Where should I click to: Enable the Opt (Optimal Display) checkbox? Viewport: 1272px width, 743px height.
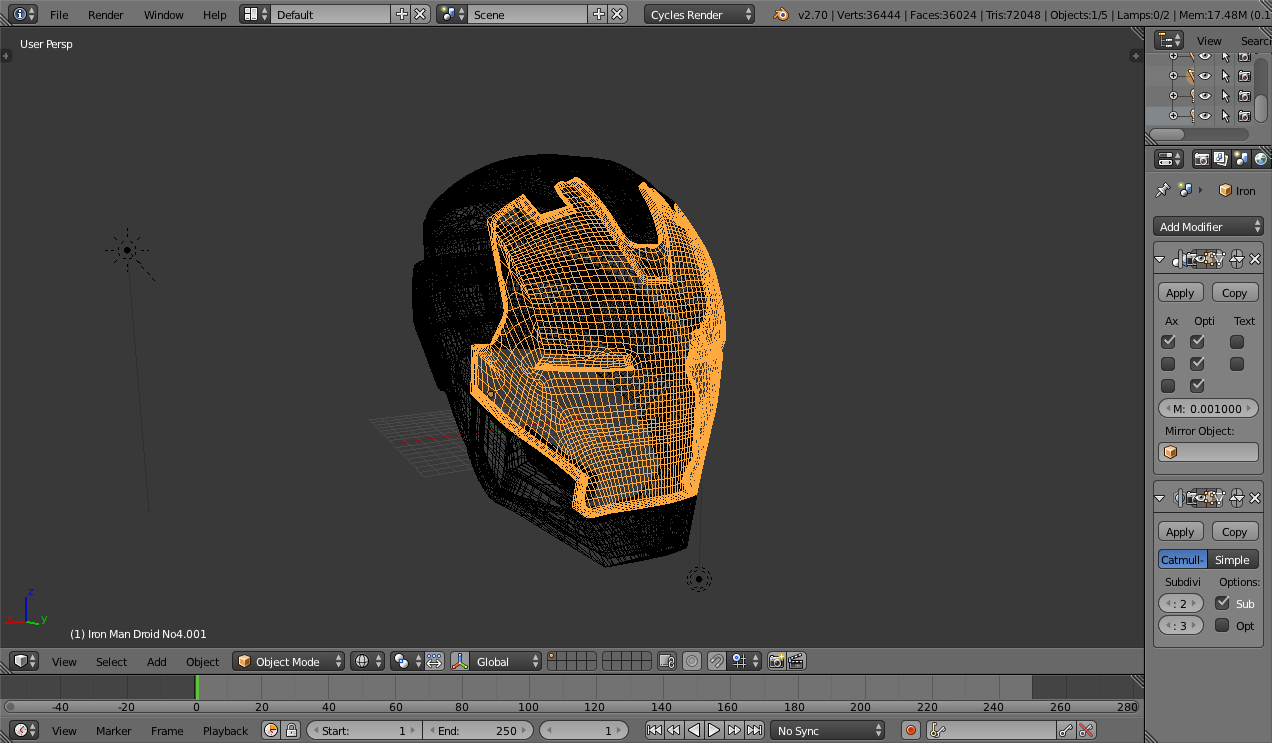click(x=1222, y=625)
